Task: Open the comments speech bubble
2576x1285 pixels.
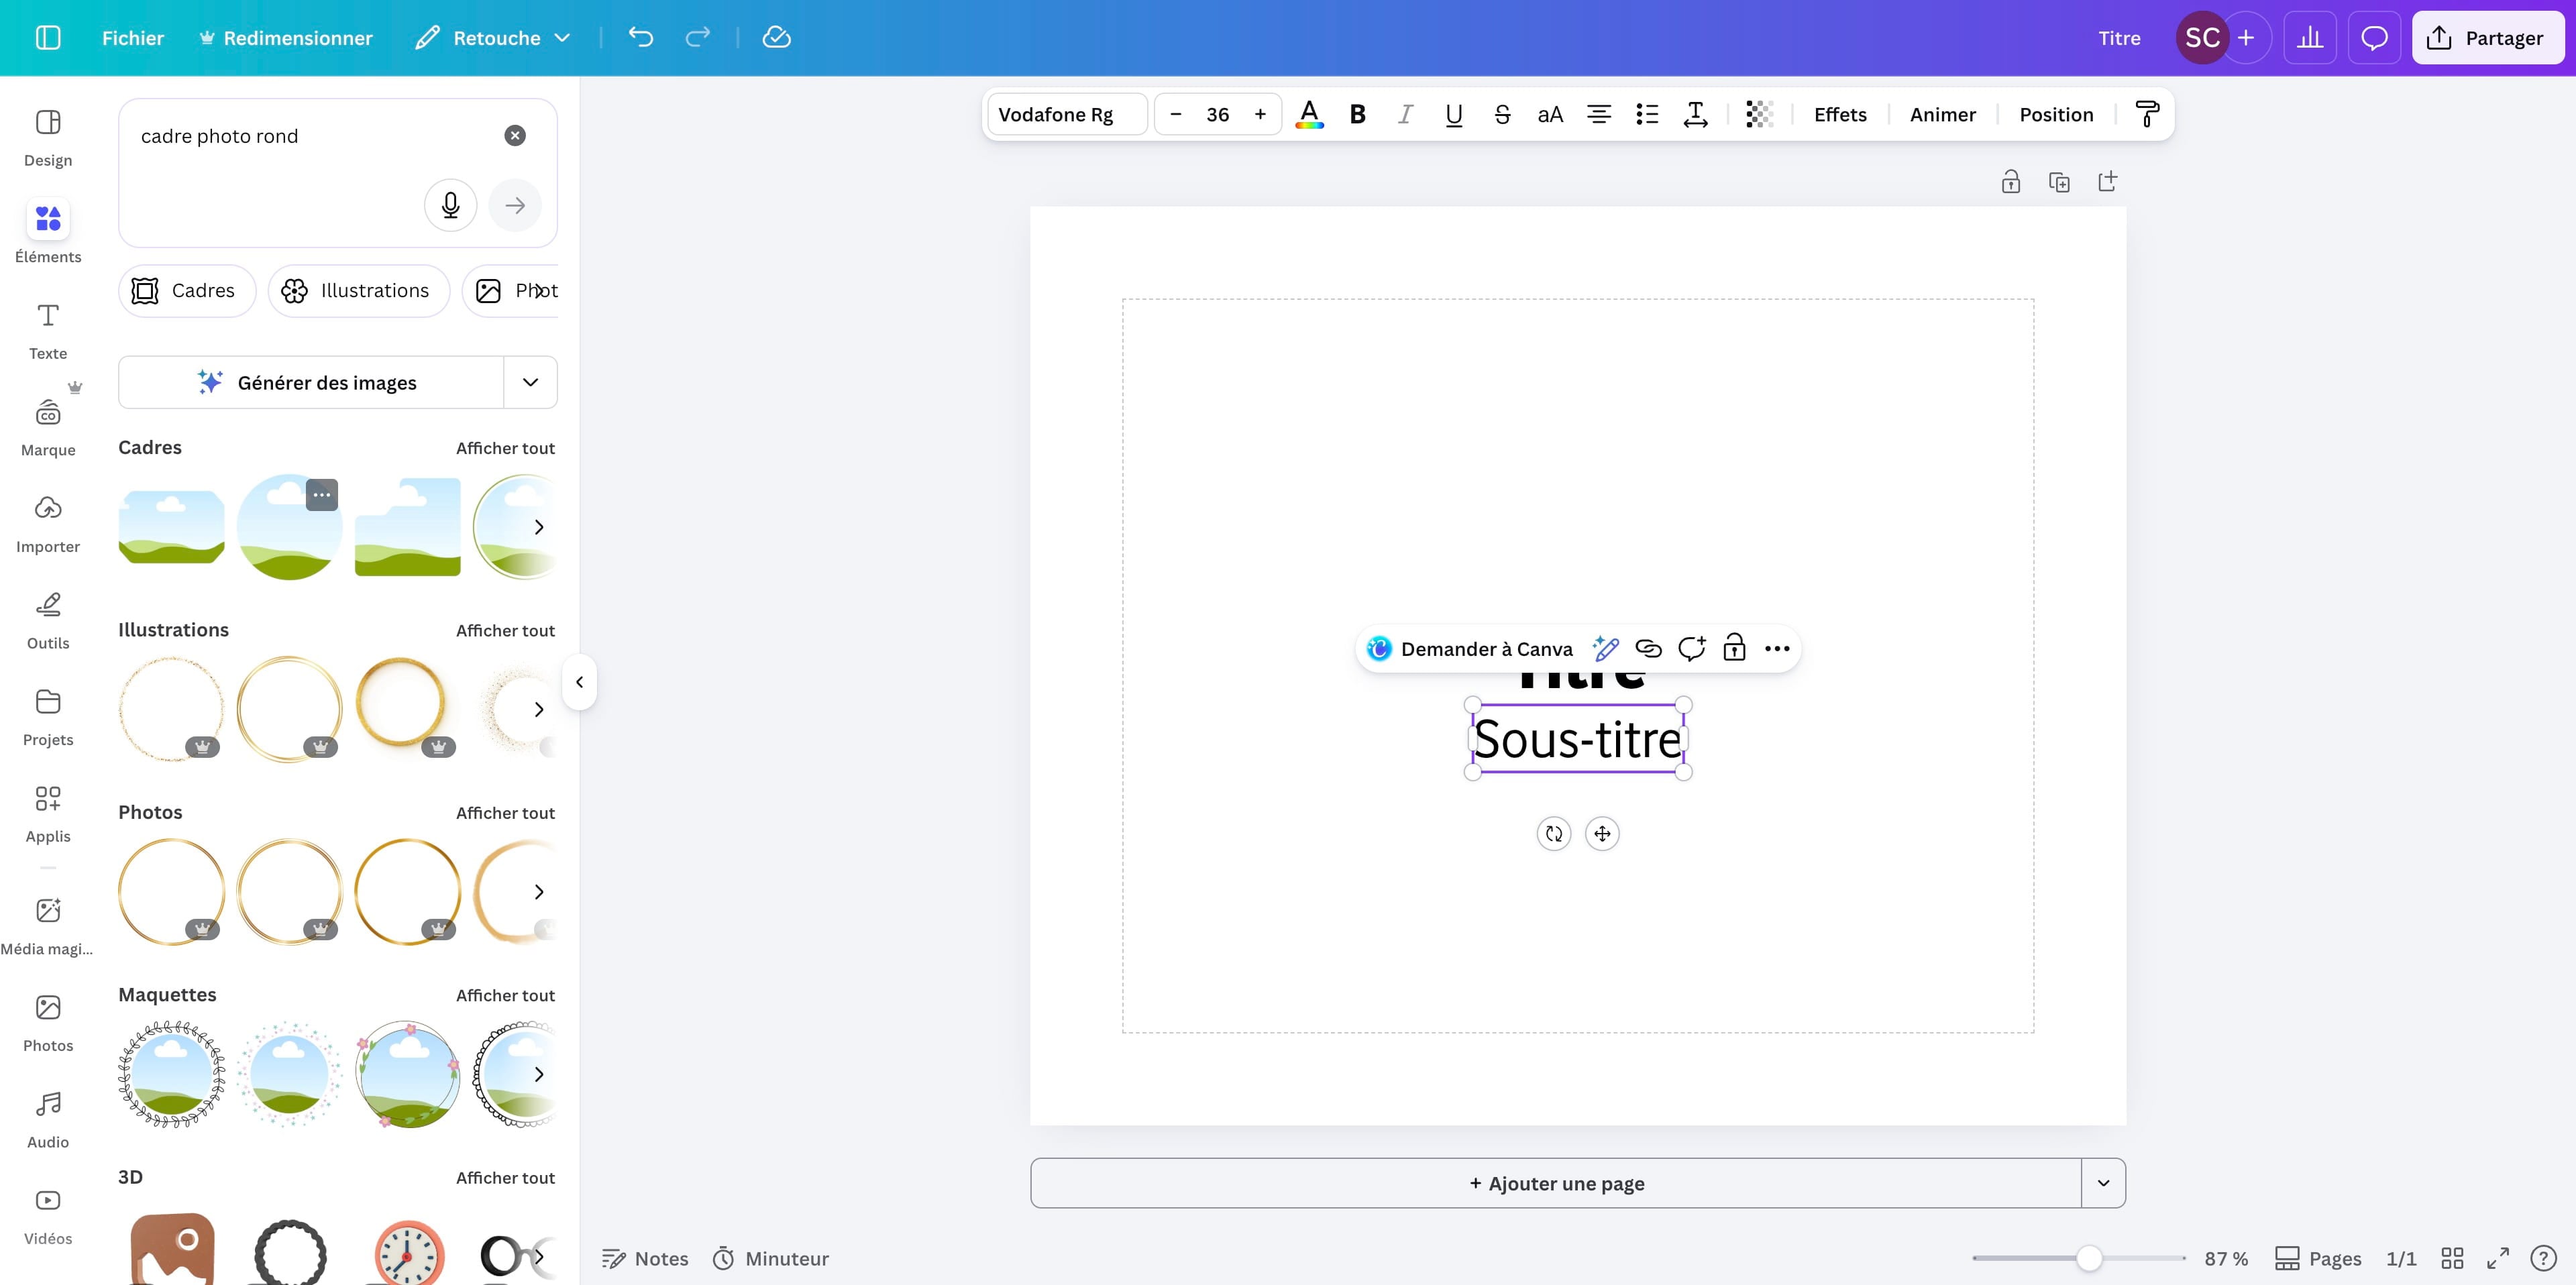Action: click(2374, 38)
